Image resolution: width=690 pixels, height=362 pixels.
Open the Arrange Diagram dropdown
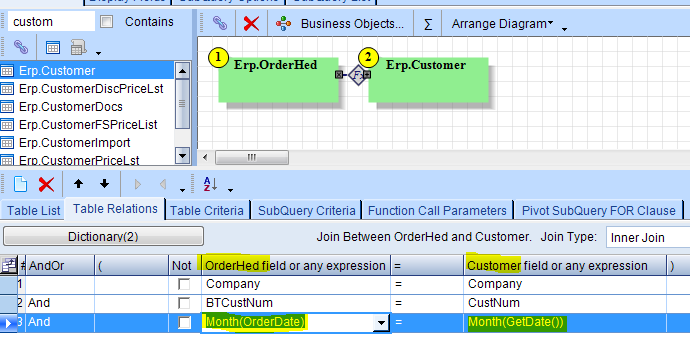pyautogui.click(x=502, y=23)
